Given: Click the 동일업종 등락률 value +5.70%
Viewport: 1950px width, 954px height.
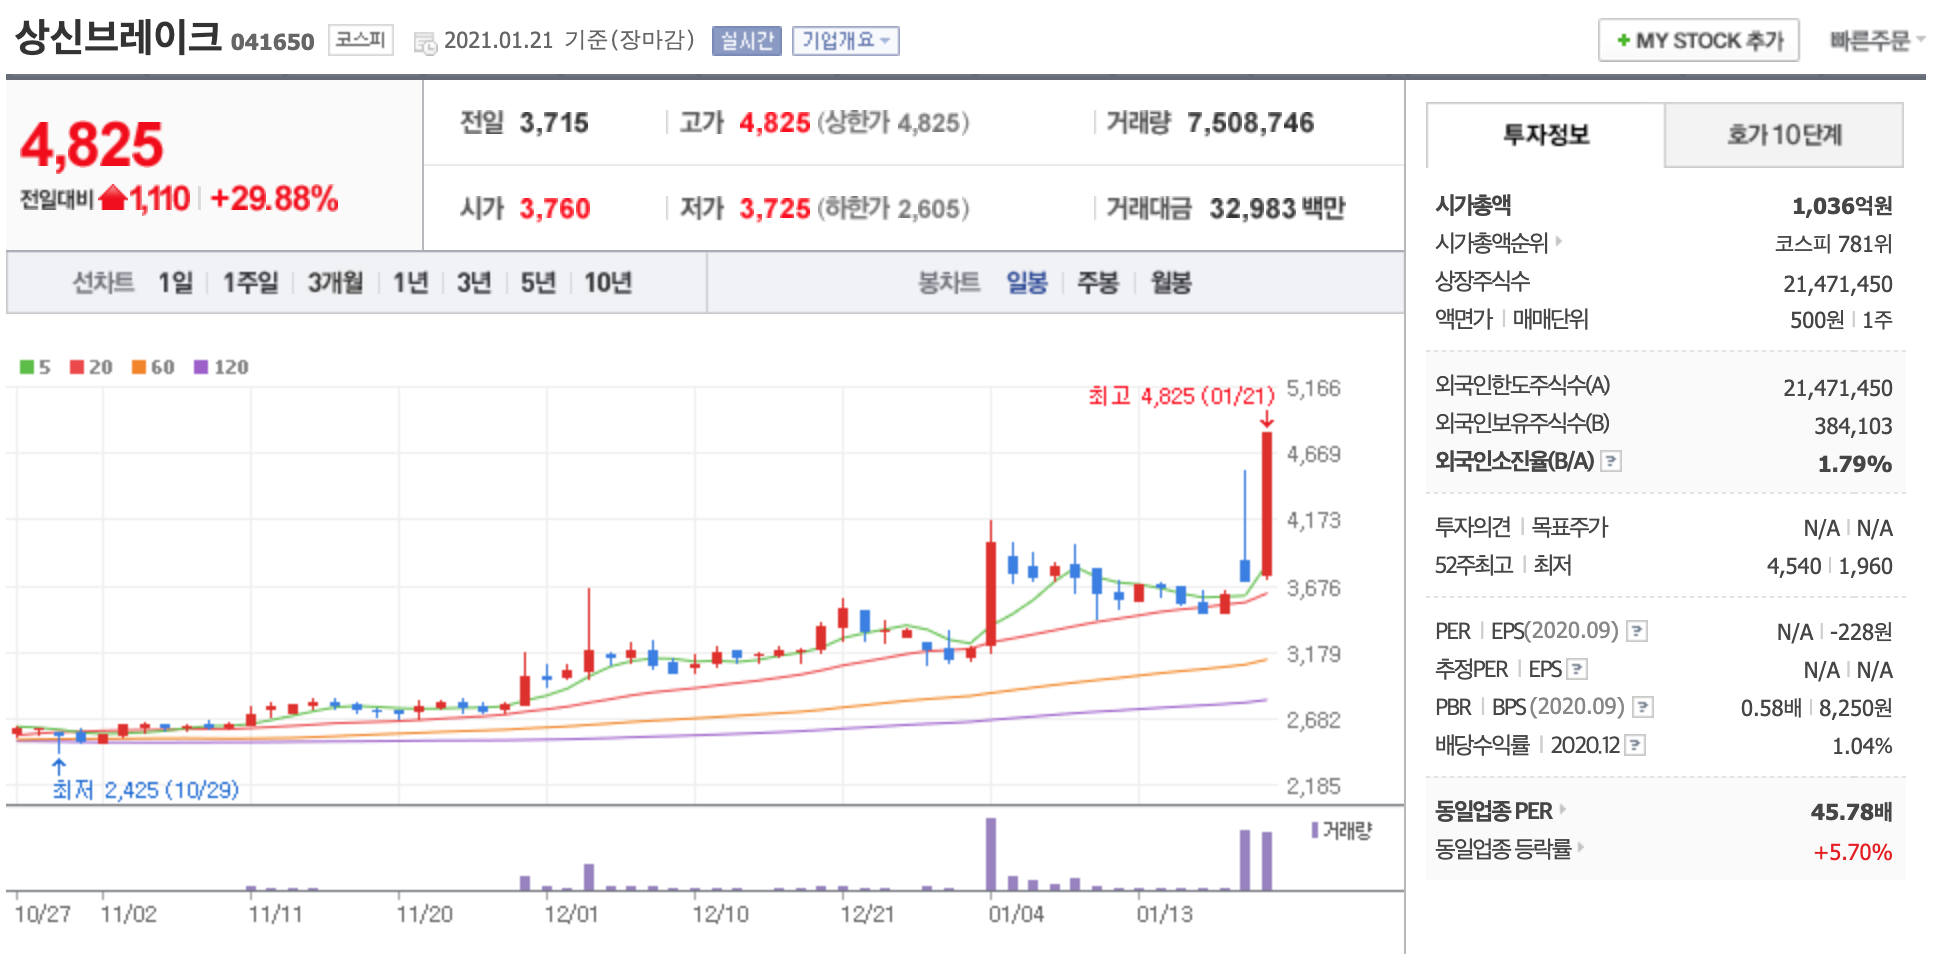Looking at the screenshot, I should coord(1853,852).
